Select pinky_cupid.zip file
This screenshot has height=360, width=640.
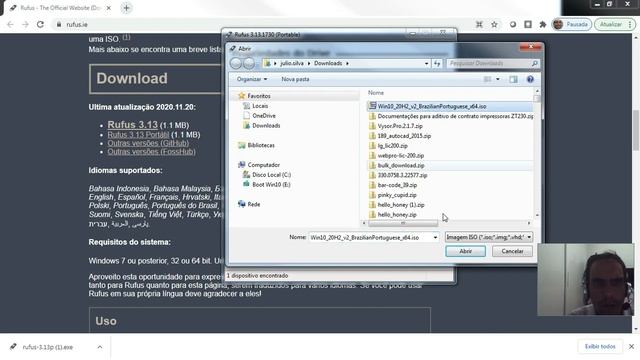pos(397,195)
